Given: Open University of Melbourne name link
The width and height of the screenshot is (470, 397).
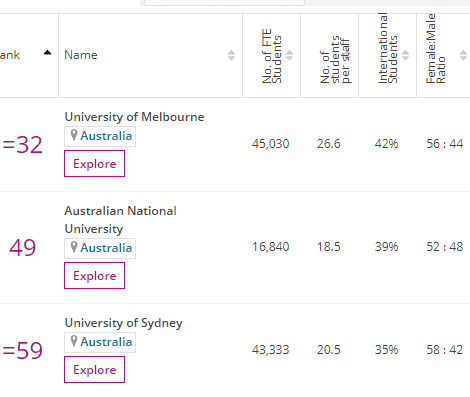Looking at the screenshot, I should 134,117.
